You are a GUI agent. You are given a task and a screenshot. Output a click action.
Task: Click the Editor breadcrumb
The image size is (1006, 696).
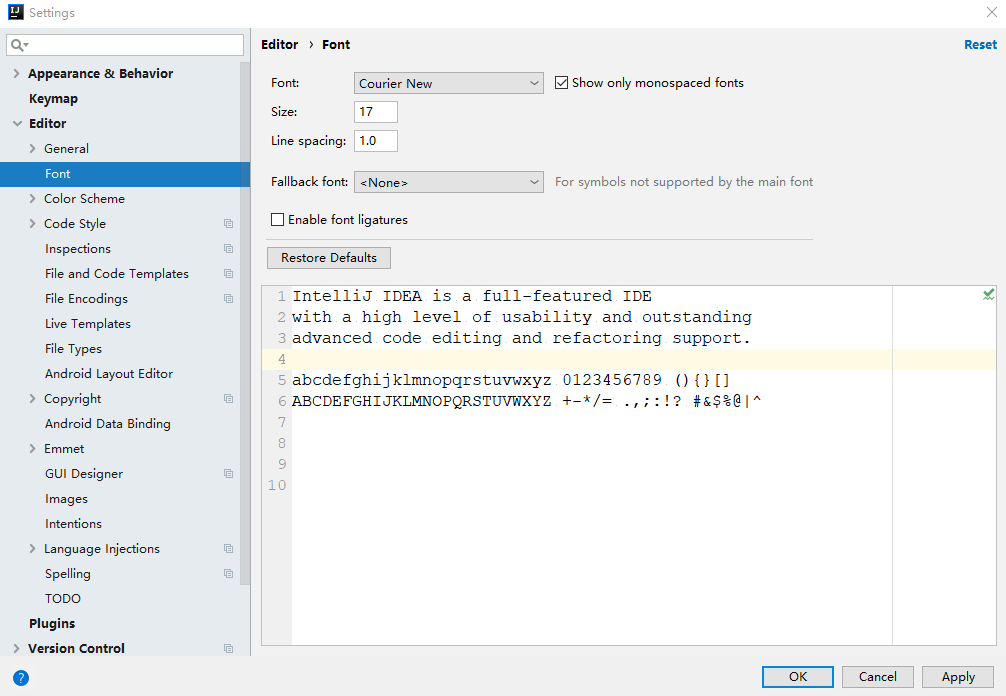[280, 45]
